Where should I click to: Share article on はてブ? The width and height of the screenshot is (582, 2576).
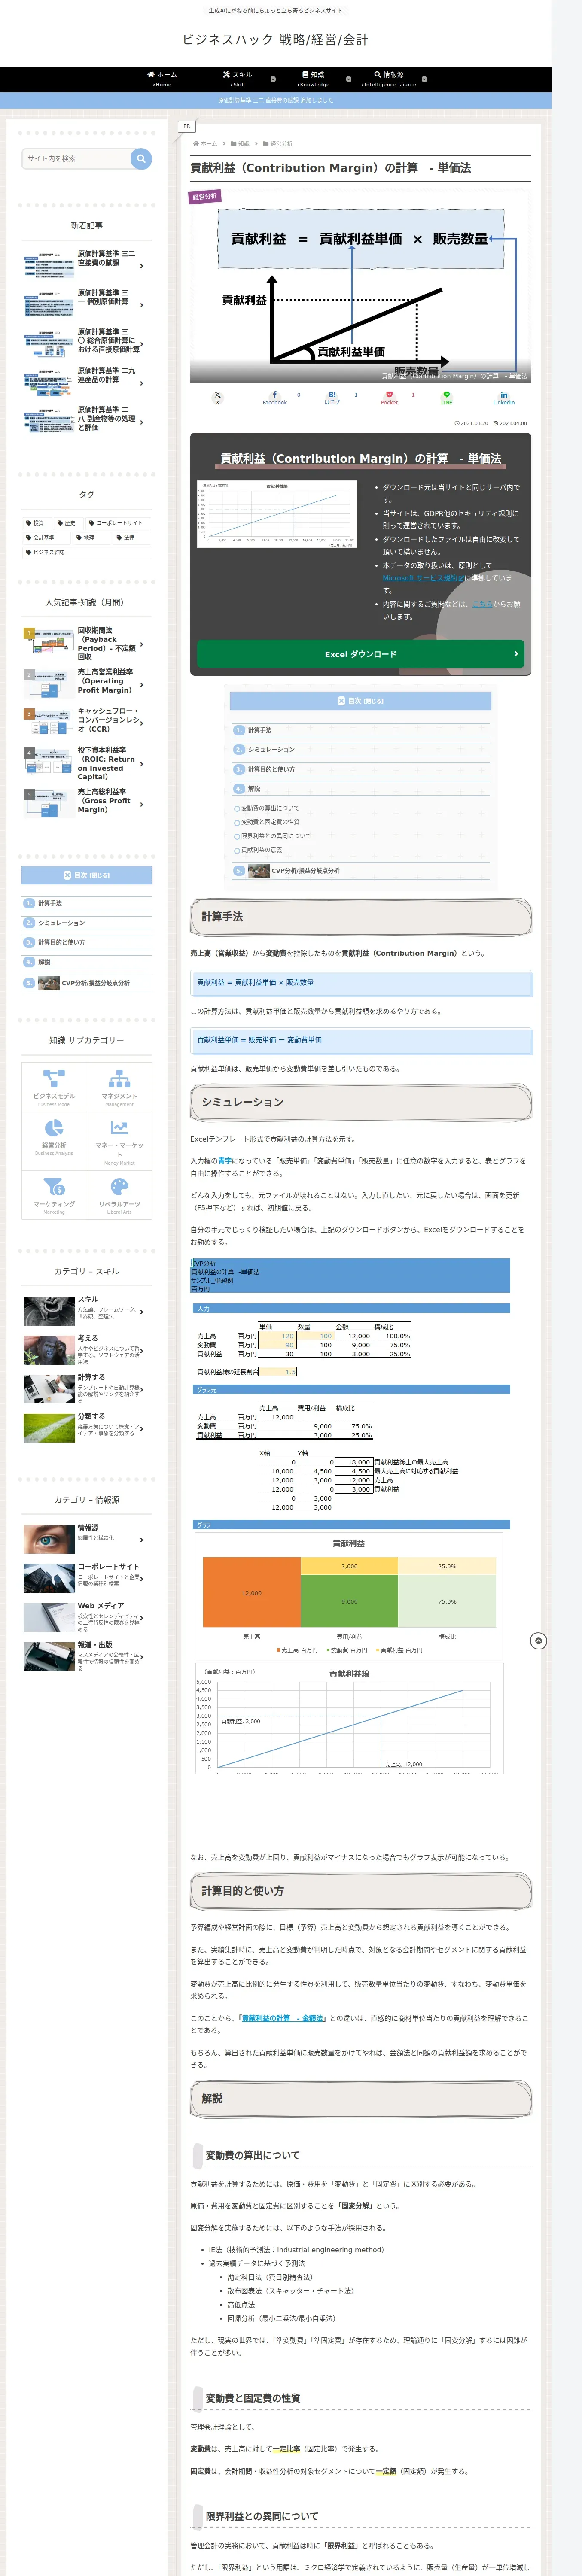tap(332, 398)
